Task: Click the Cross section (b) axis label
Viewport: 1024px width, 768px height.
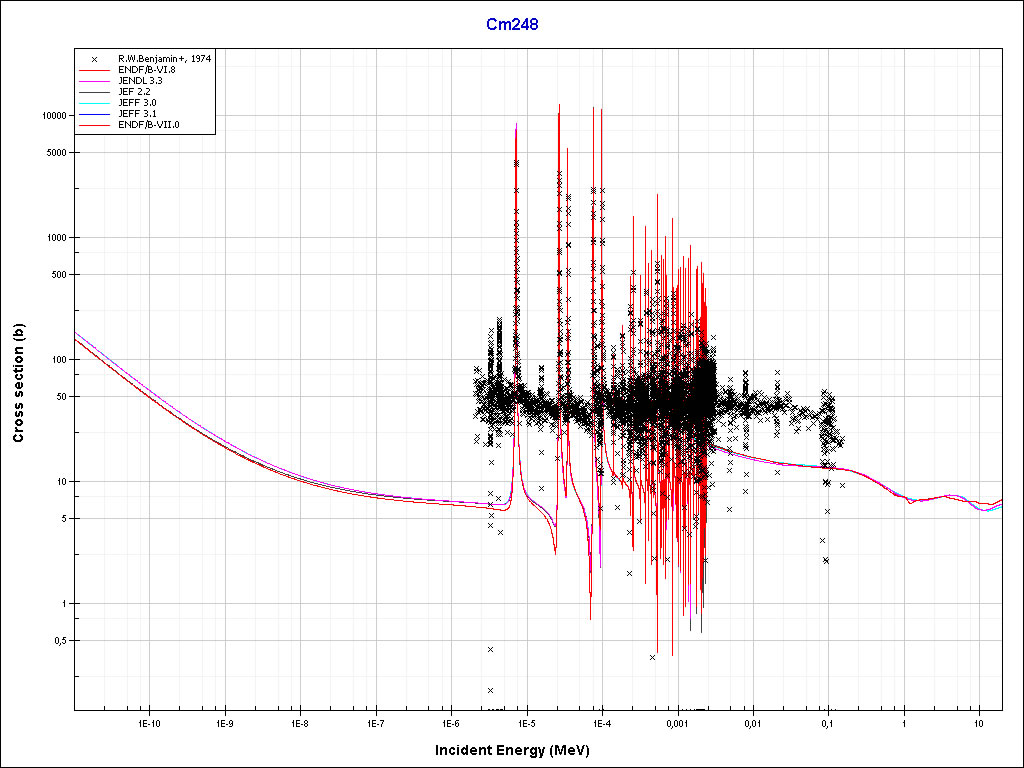Action: 18,383
